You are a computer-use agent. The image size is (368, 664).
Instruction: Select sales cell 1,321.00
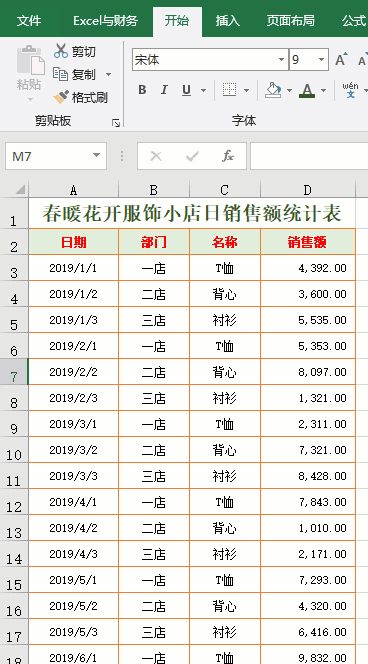pyautogui.click(x=308, y=398)
